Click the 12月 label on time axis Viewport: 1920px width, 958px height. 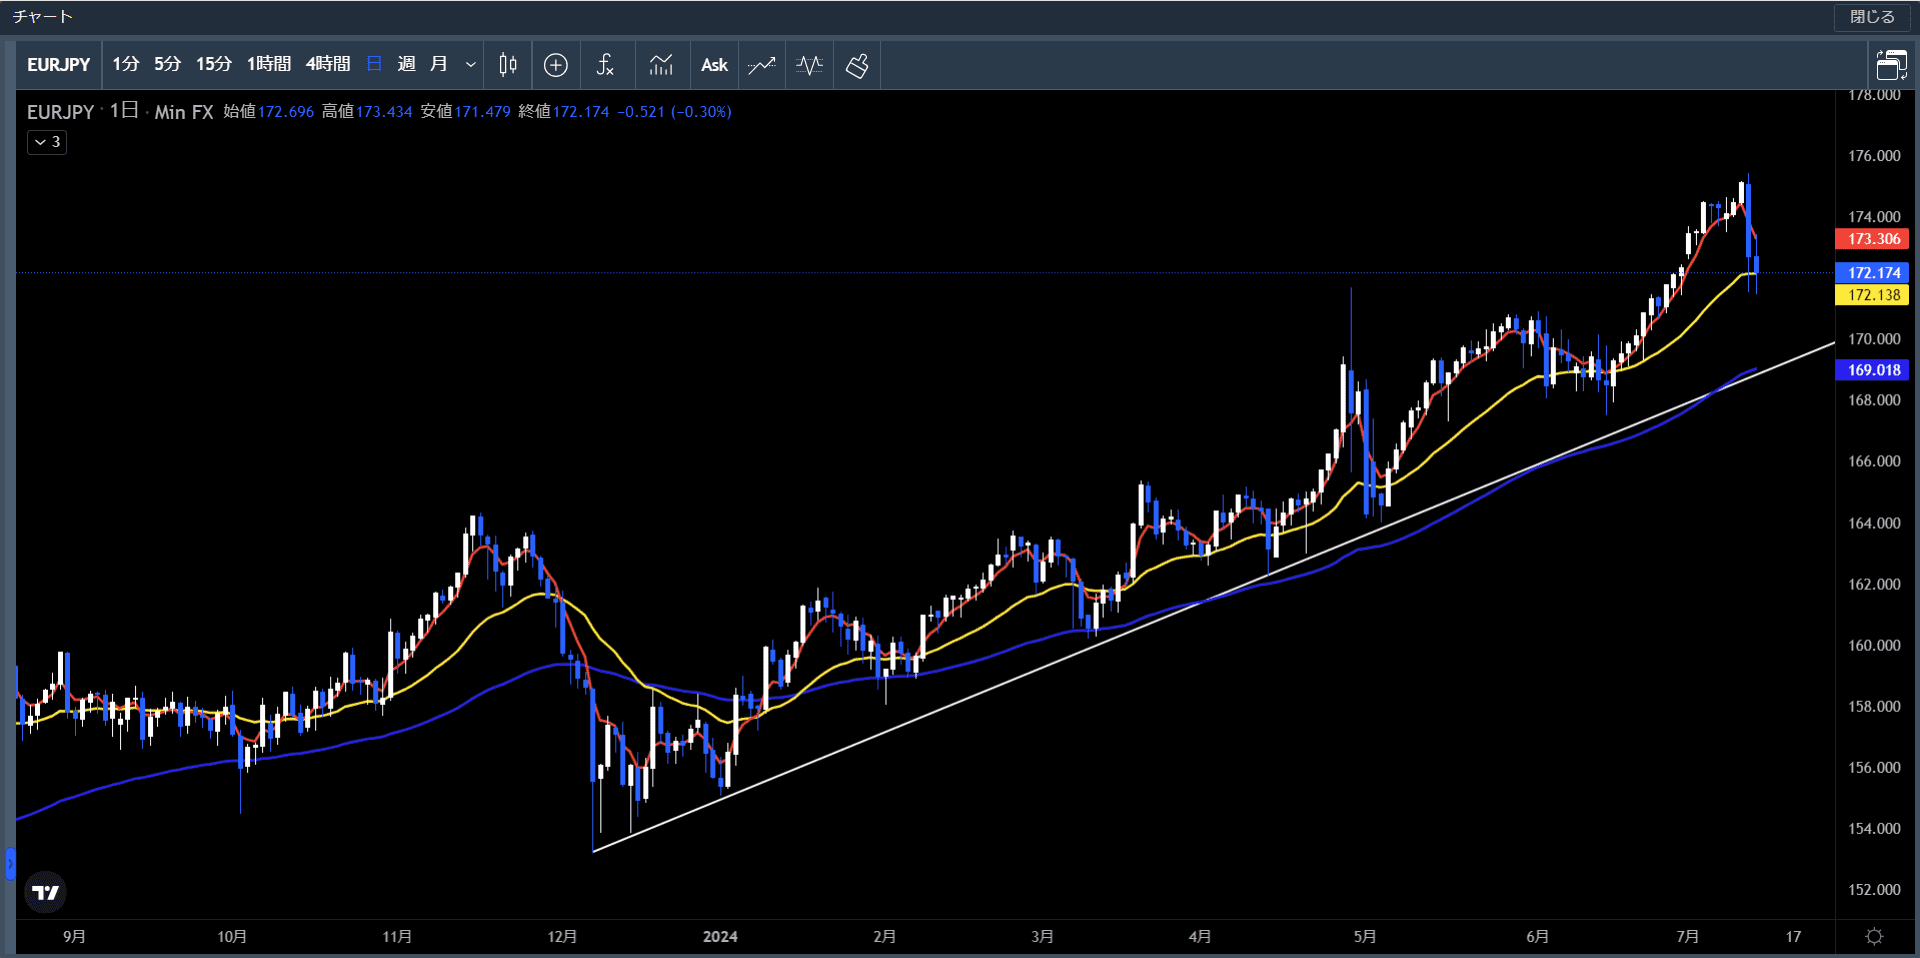click(x=562, y=937)
